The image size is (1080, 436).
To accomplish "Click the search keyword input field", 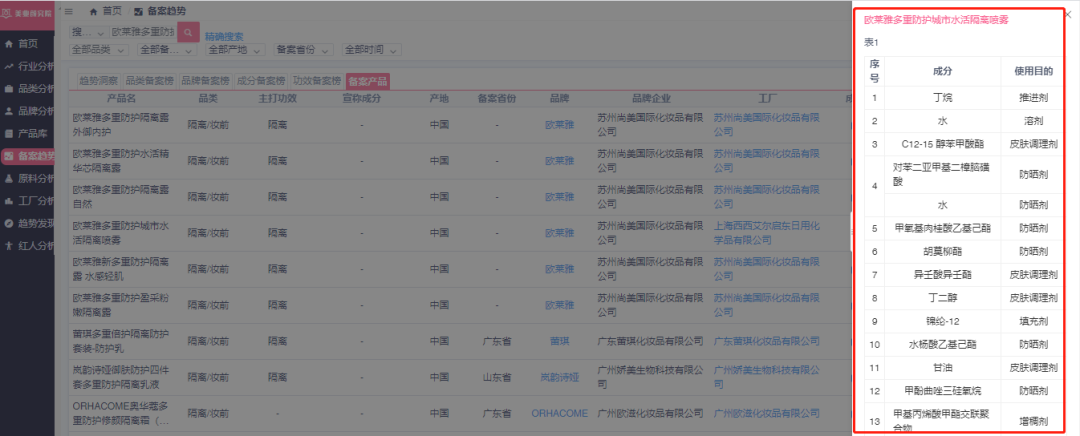I will click(x=142, y=33).
